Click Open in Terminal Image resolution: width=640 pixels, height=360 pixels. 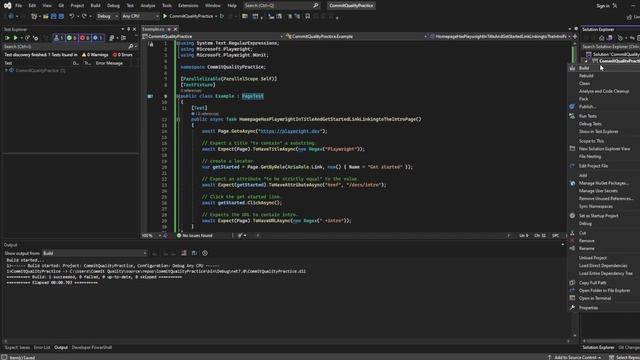(x=595, y=298)
